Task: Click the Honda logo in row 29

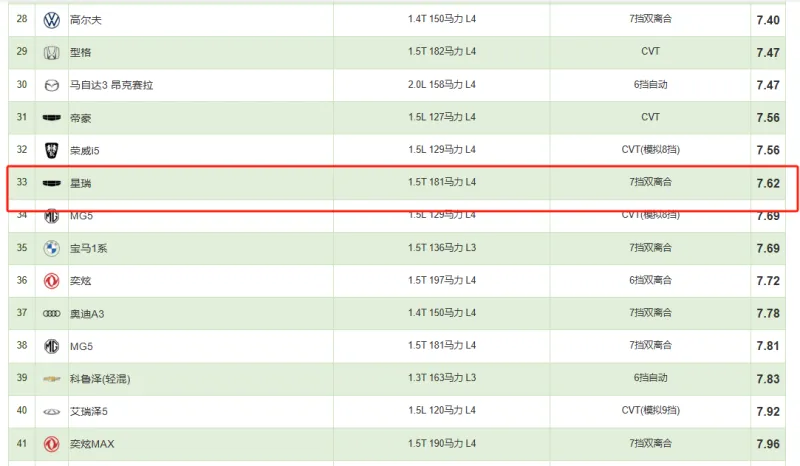Action: [51, 52]
